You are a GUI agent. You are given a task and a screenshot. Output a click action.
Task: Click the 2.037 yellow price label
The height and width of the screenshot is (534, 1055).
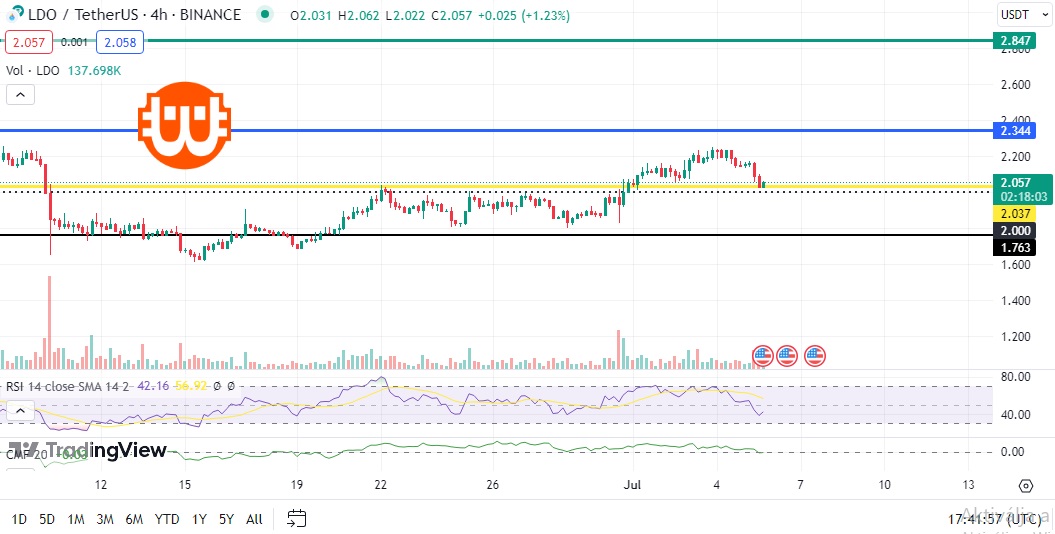1015,215
